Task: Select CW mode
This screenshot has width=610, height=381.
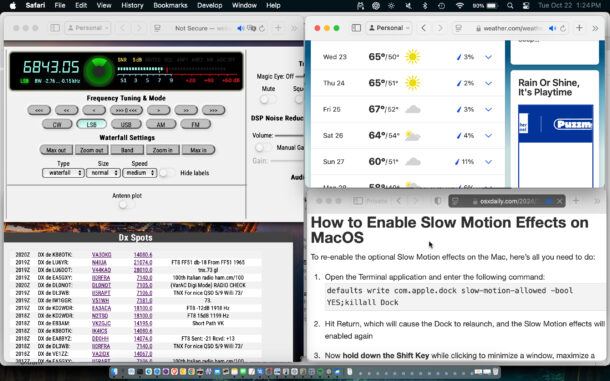Action: click(x=57, y=125)
